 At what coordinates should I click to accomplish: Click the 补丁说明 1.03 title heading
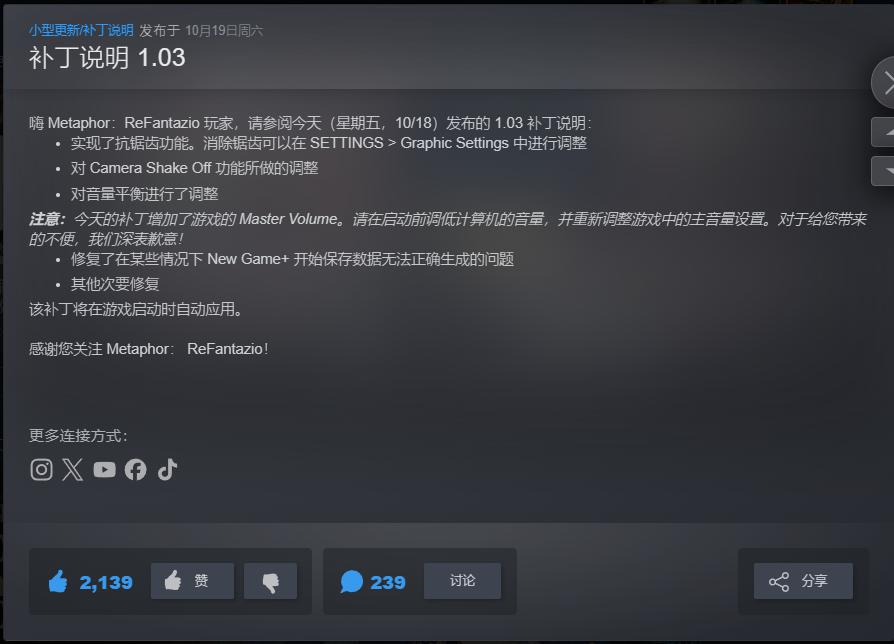pos(107,58)
